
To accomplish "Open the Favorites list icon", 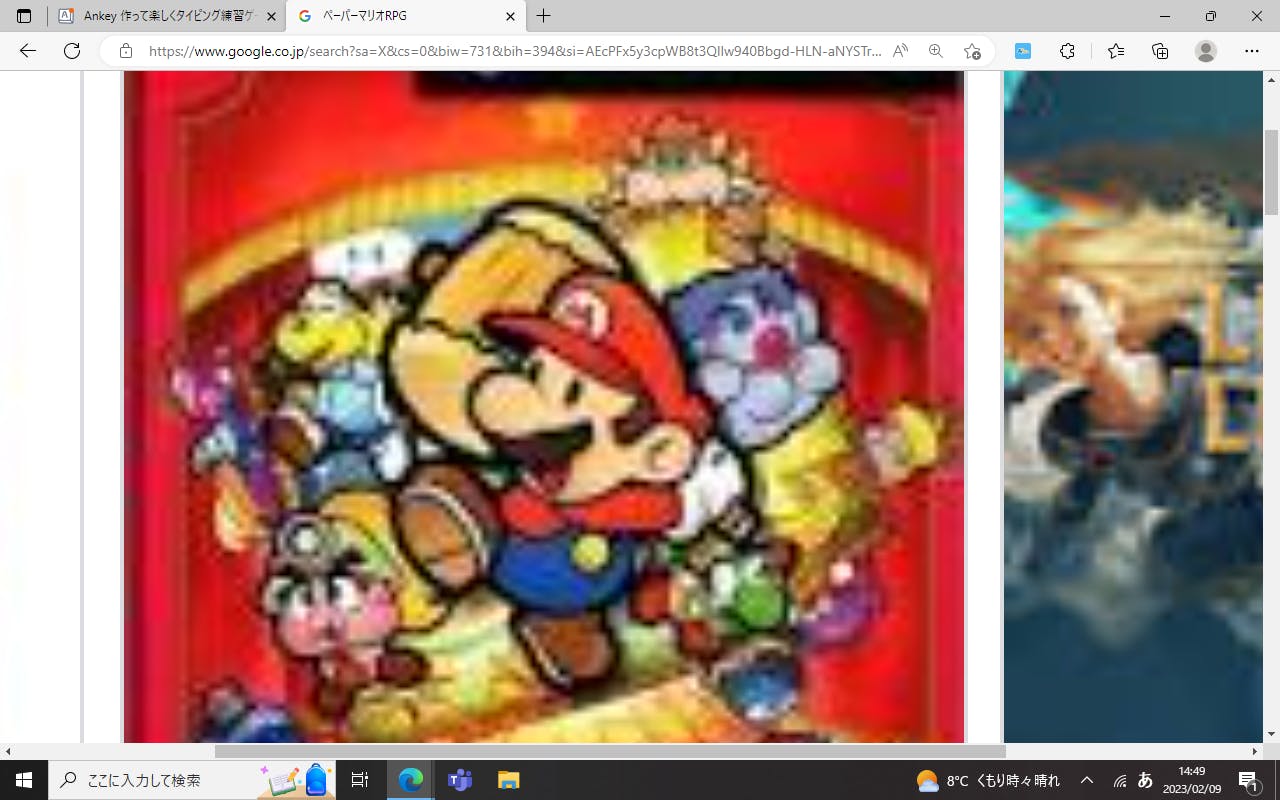I will pos(1116,51).
